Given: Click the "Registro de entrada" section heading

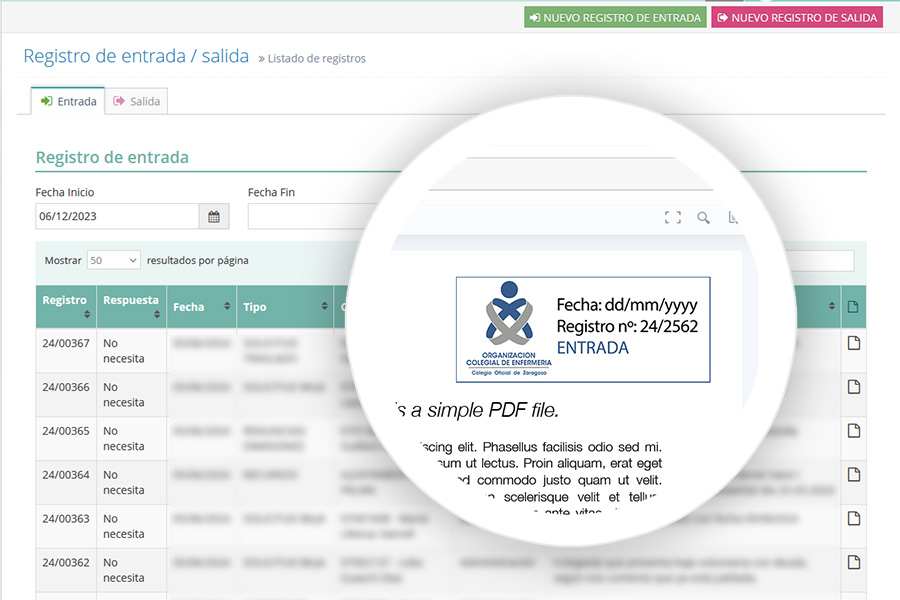Looking at the screenshot, I should click(112, 157).
